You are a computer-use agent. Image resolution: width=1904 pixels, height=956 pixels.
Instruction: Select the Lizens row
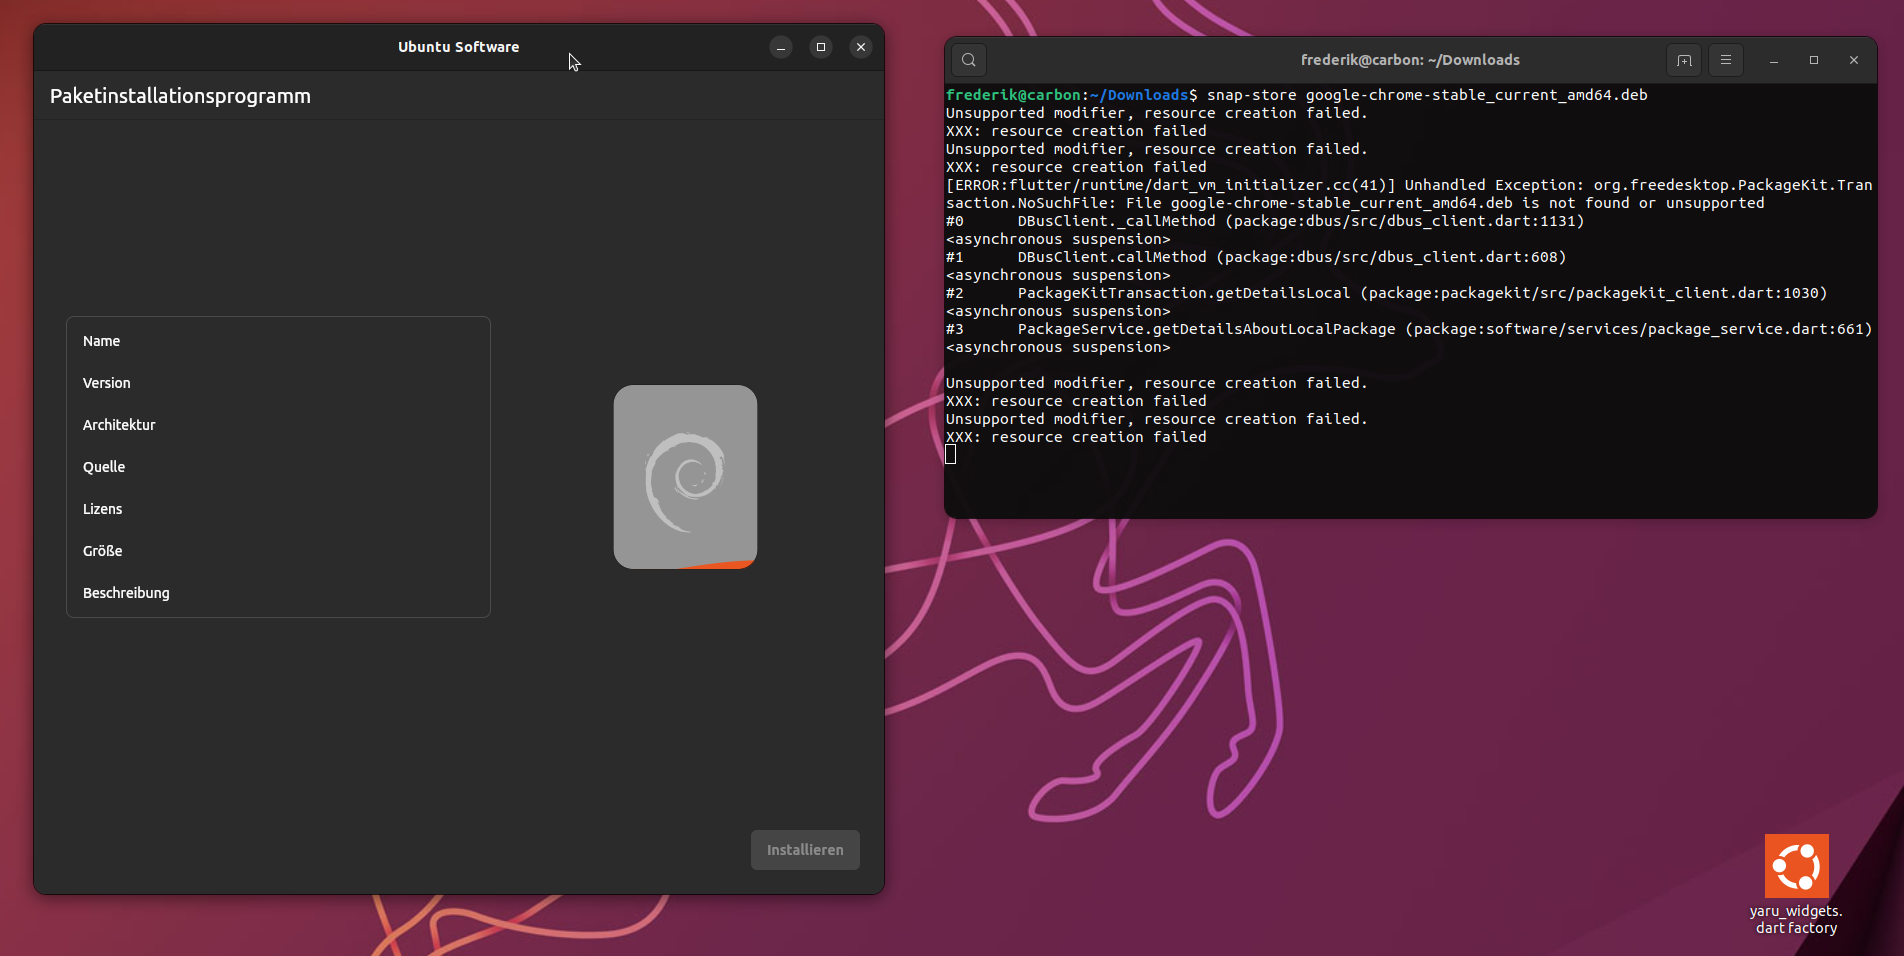tap(278, 509)
